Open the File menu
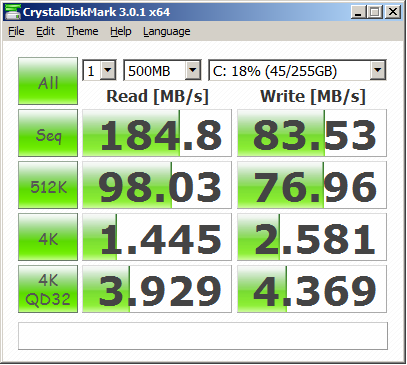The image size is (407, 365). pyautogui.click(x=16, y=31)
